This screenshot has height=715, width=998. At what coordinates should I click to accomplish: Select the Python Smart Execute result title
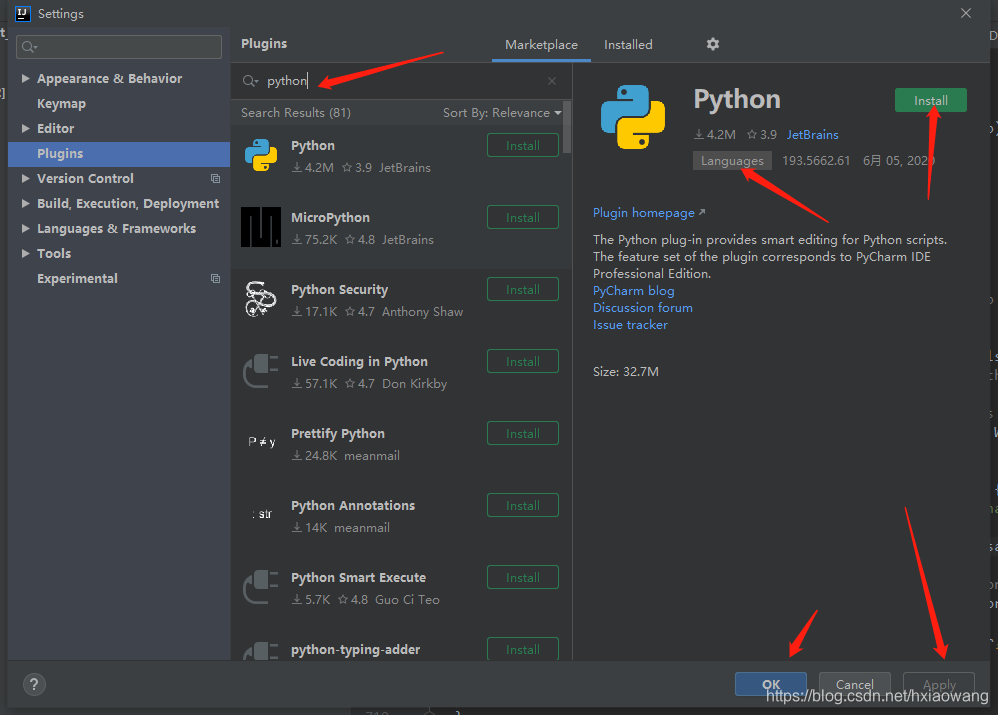coord(358,577)
